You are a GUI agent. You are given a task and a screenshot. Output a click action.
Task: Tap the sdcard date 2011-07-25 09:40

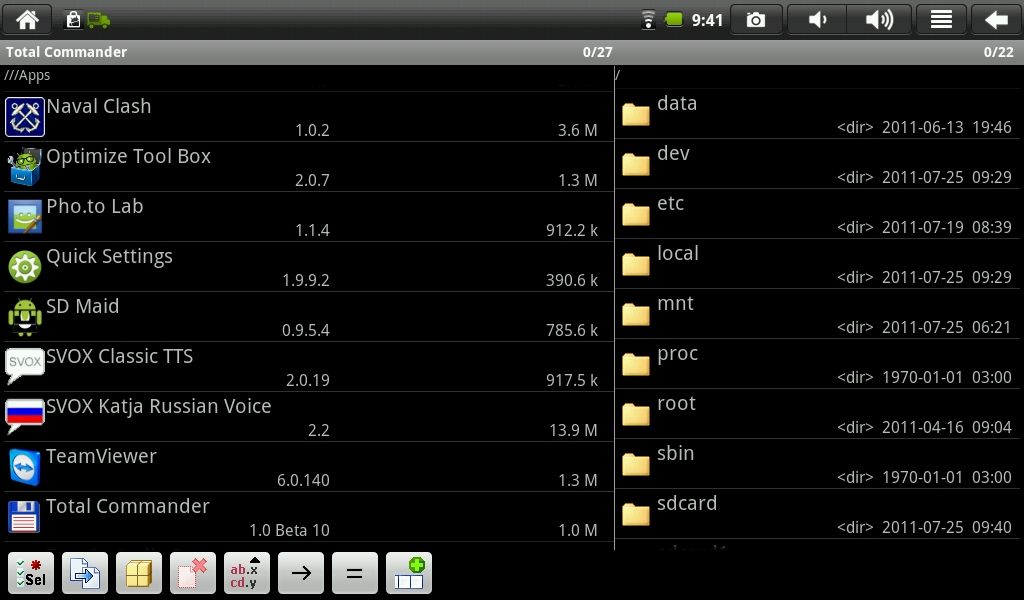(946, 527)
